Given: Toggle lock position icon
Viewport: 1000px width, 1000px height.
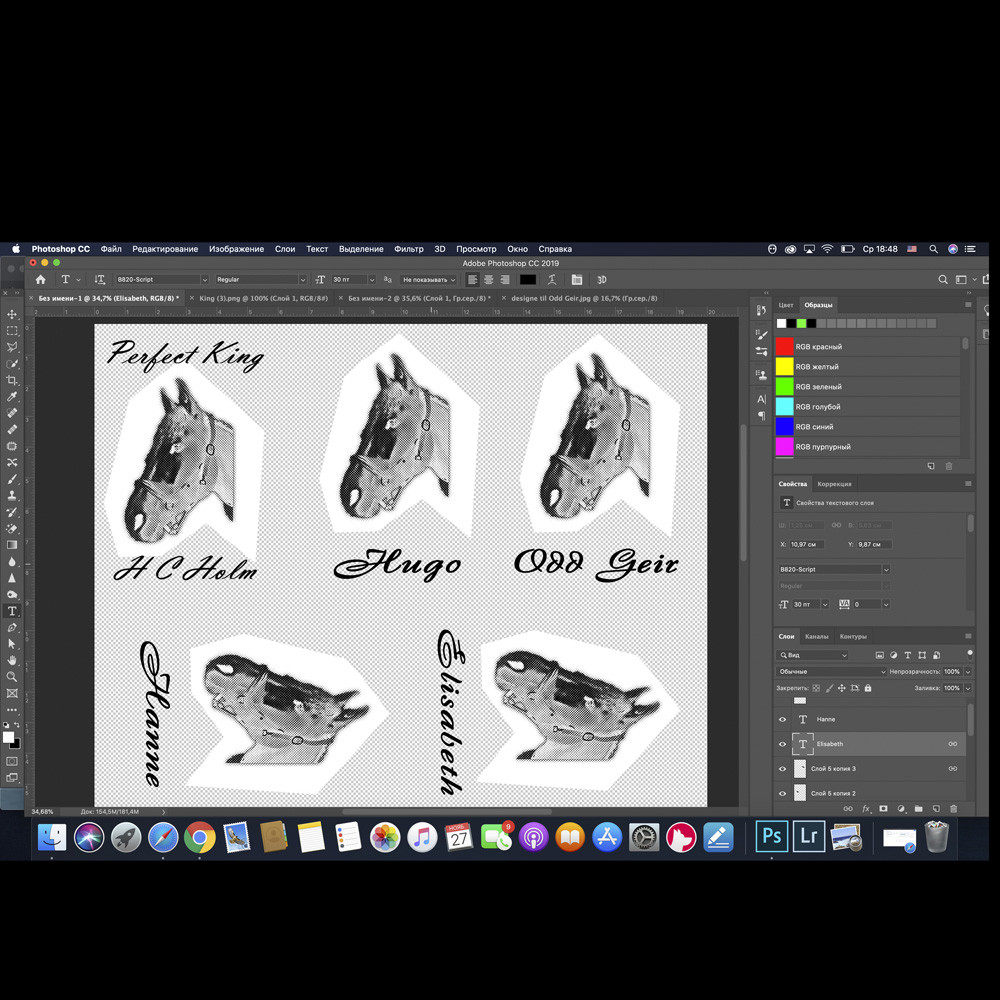Looking at the screenshot, I should click(842, 688).
